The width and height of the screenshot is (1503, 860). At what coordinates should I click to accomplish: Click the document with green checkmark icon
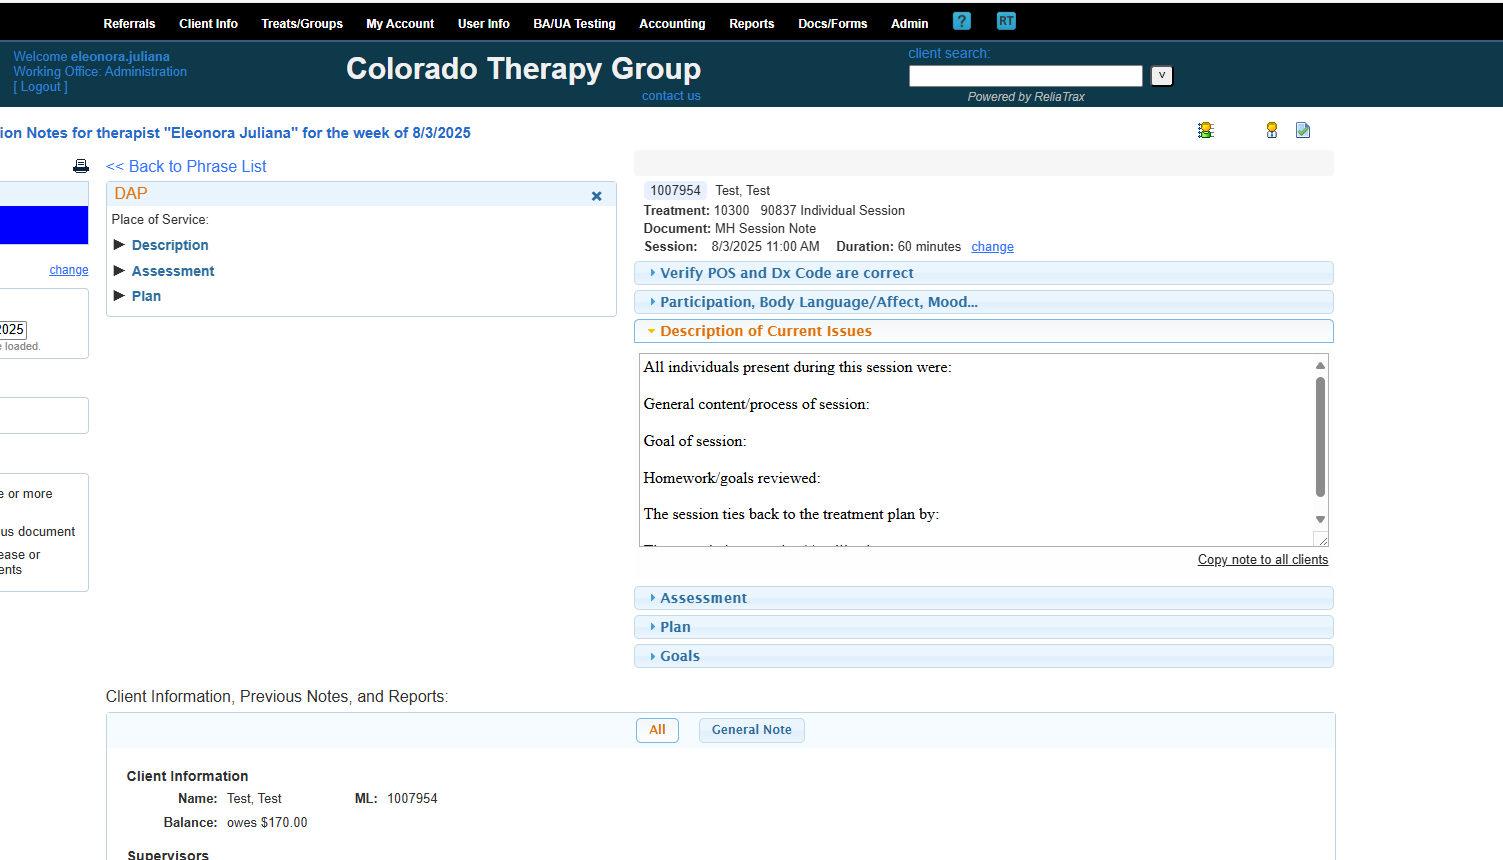1303,130
